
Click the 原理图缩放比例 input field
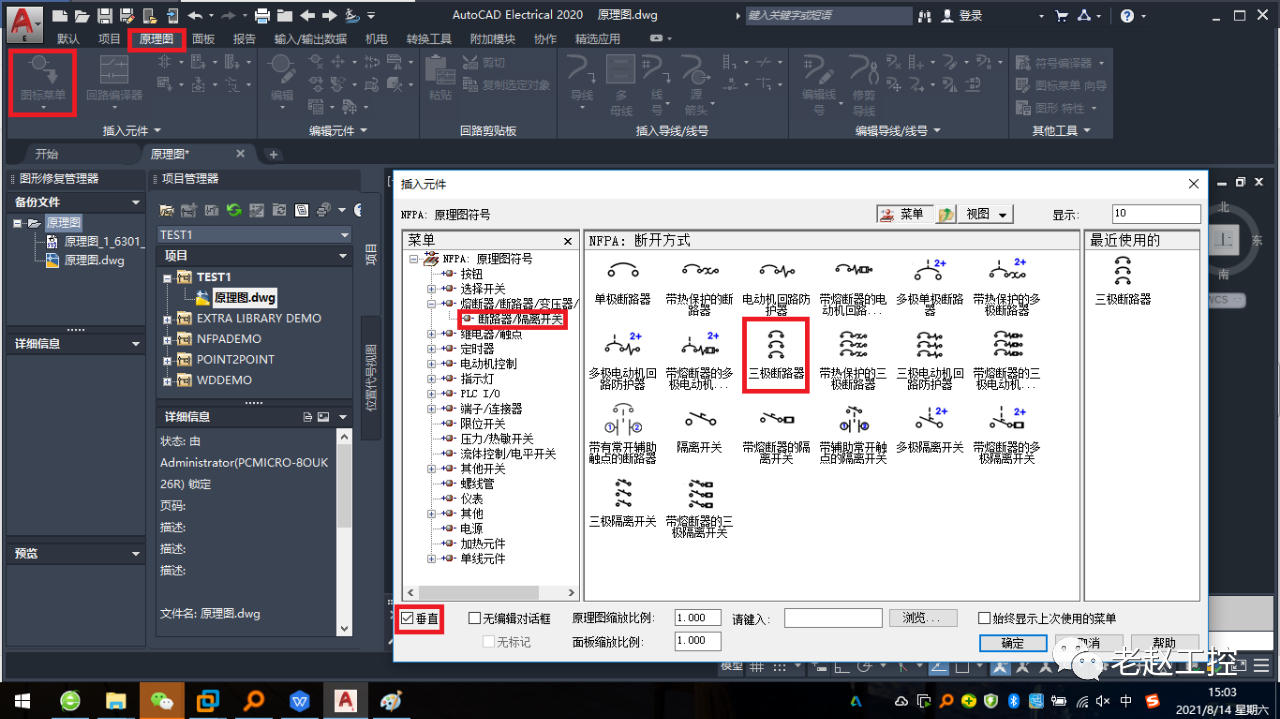(x=699, y=619)
